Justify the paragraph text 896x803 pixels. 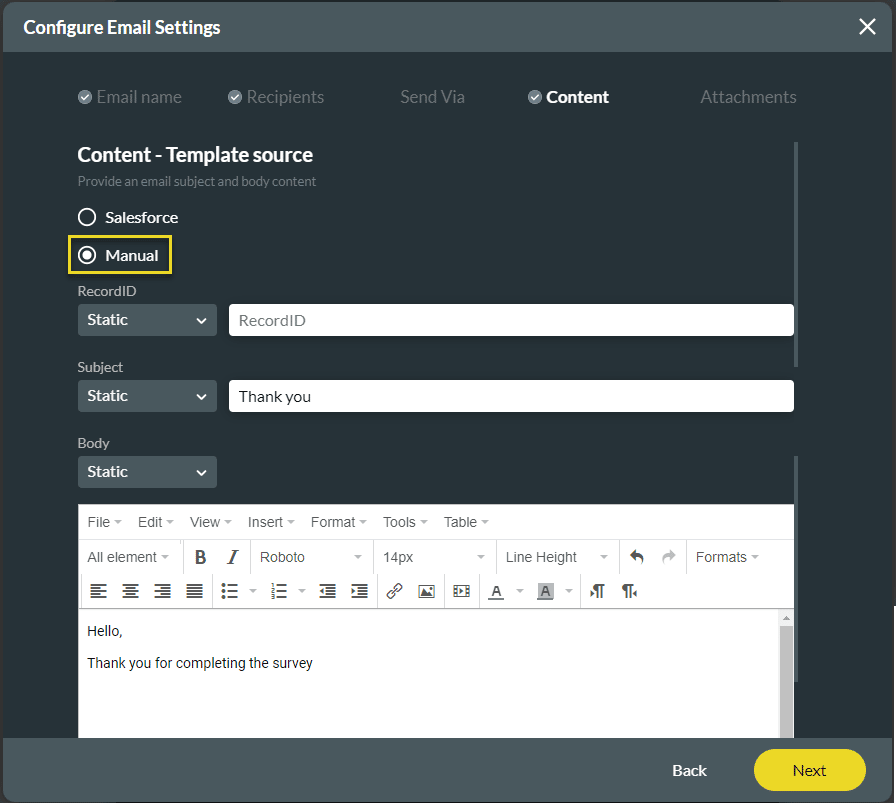pyautogui.click(x=195, y=591)
